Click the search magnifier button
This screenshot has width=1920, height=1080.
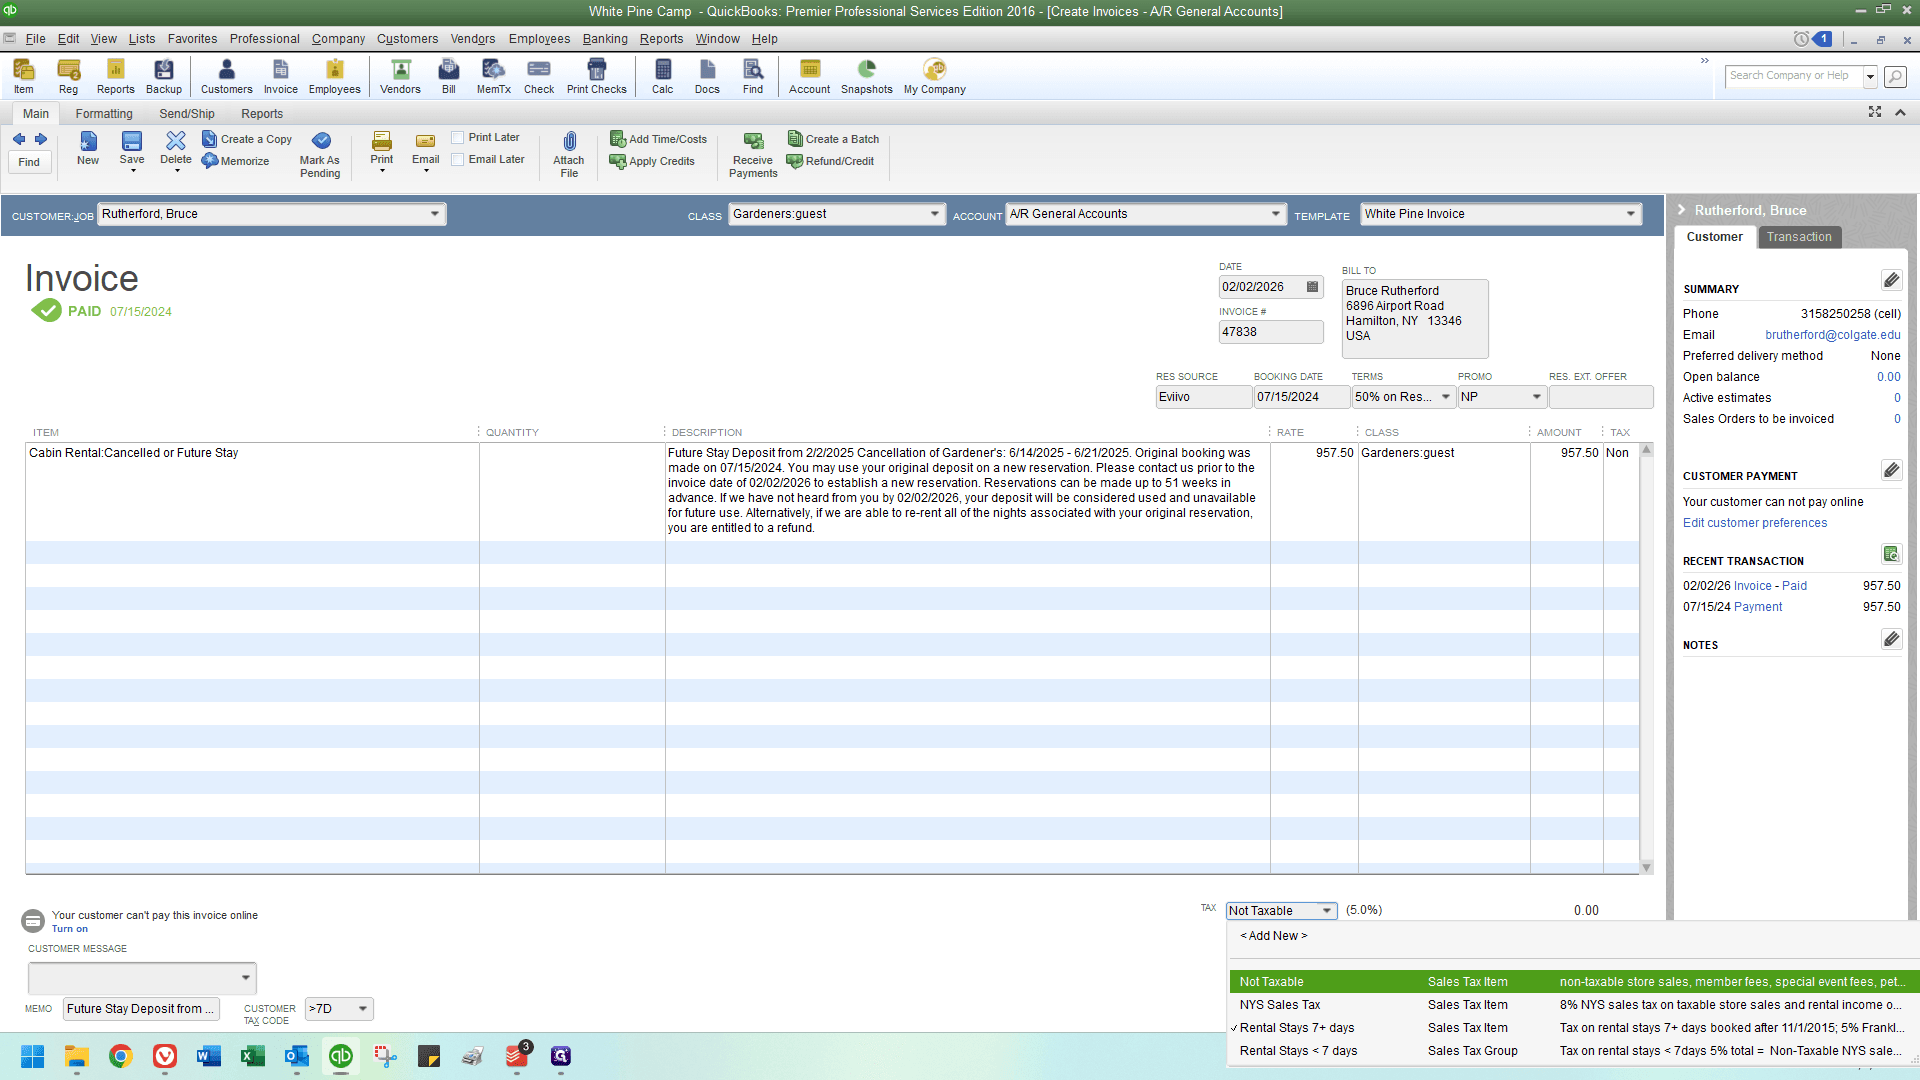(x=1895, y=76)
